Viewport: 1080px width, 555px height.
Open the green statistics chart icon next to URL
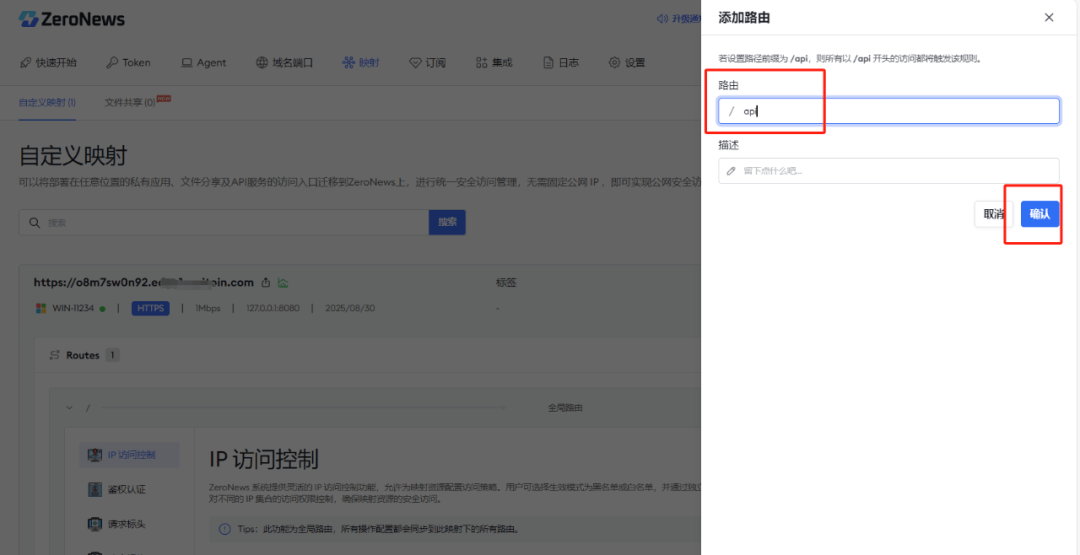click(283, 283)
